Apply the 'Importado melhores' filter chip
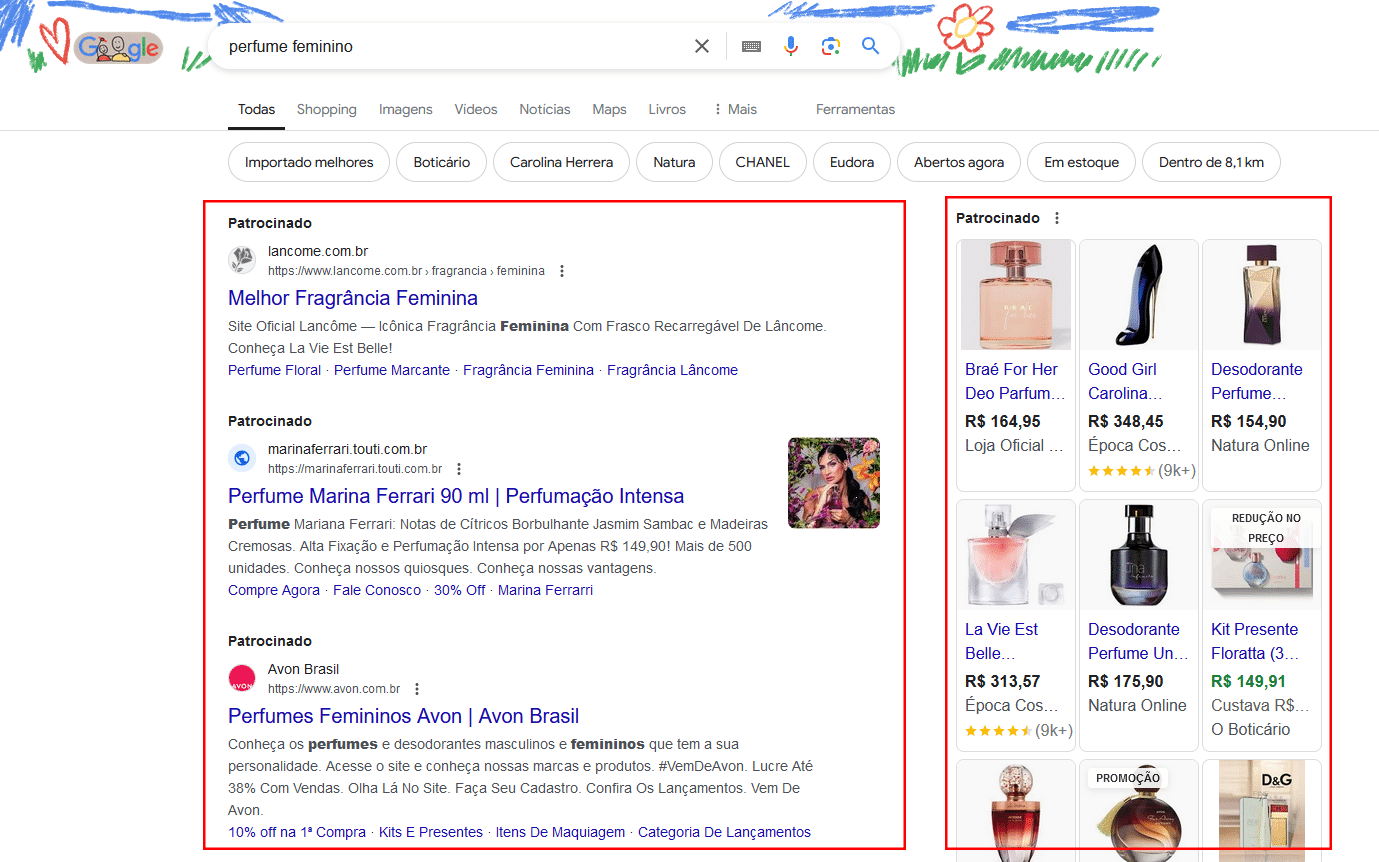This screenshot has height=862, width=1379. pyautogui.click(x=309, y=162)
